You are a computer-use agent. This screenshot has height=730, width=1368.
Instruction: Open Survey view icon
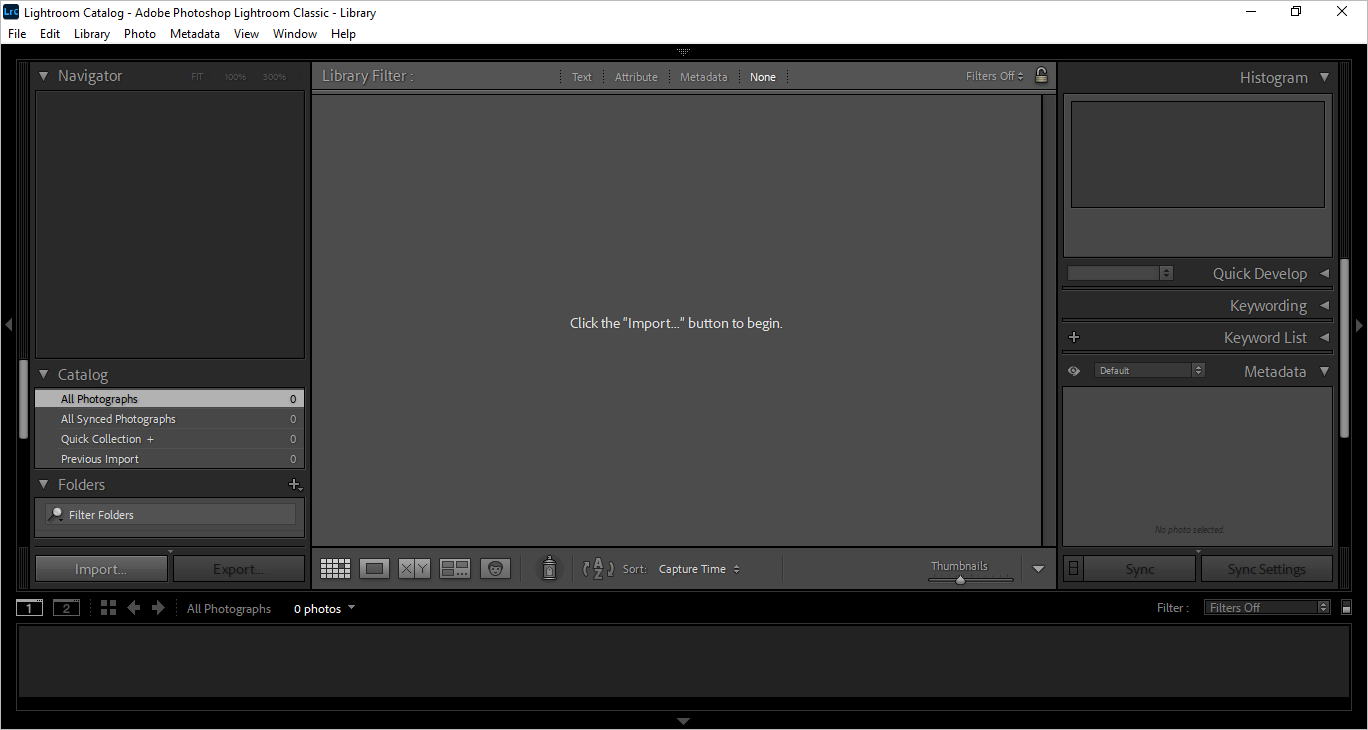pos(455,569)
